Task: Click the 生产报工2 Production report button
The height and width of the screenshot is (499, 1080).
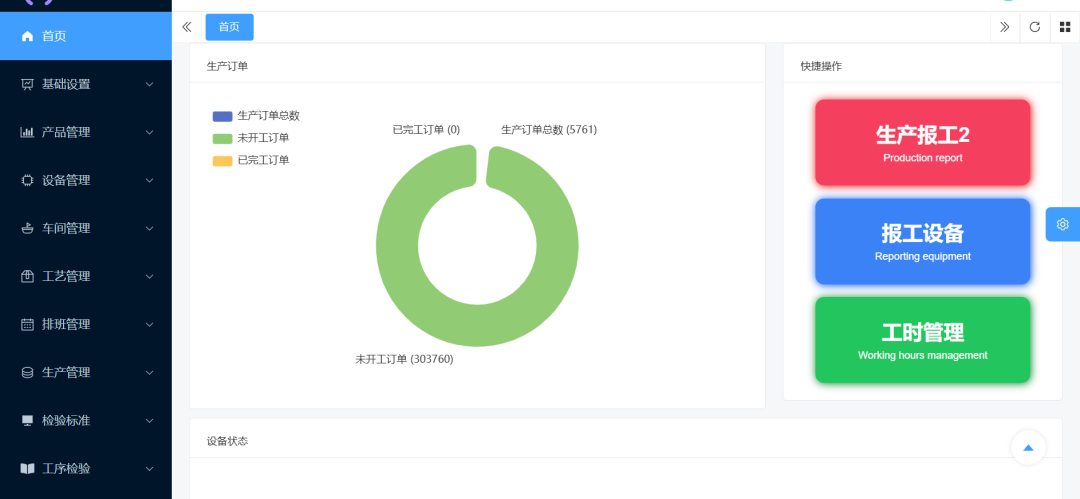Action: point(922,142)
